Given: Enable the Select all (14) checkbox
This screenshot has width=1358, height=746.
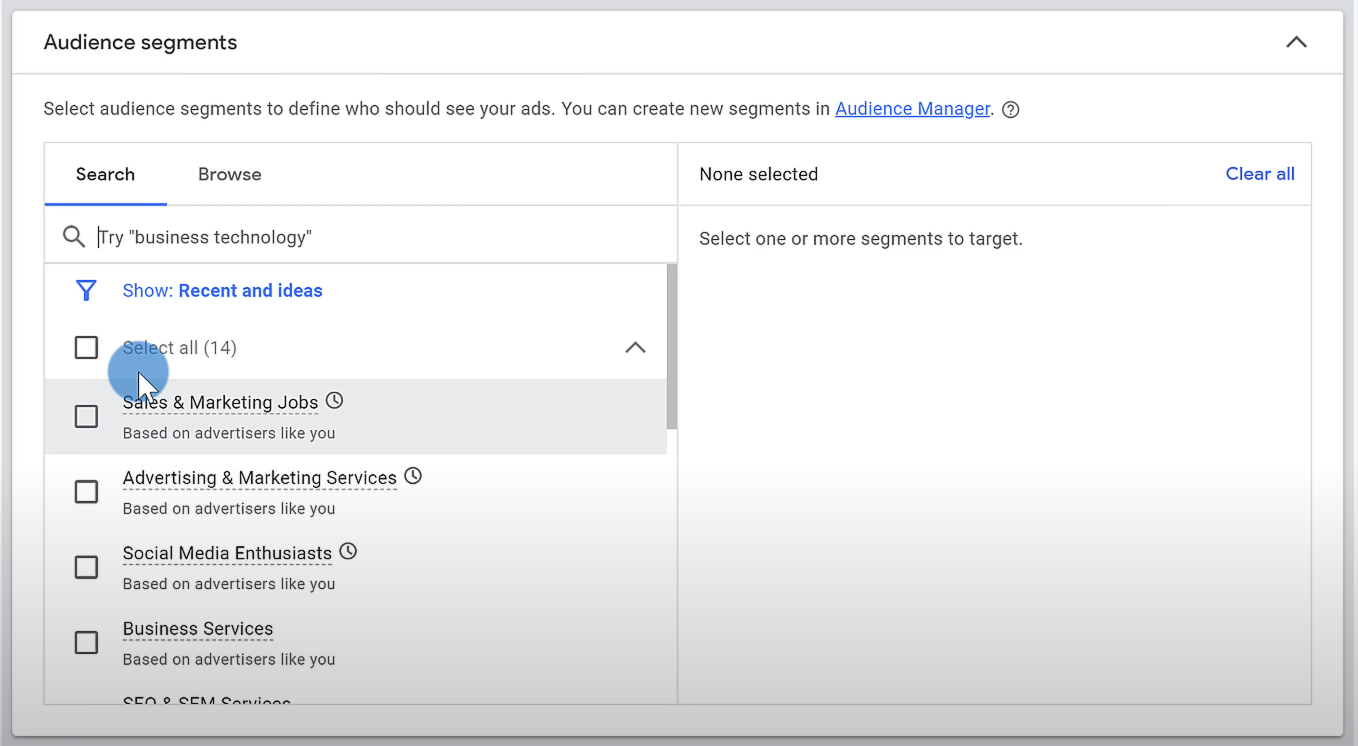Looking at the screenshot, I should 86,347.
